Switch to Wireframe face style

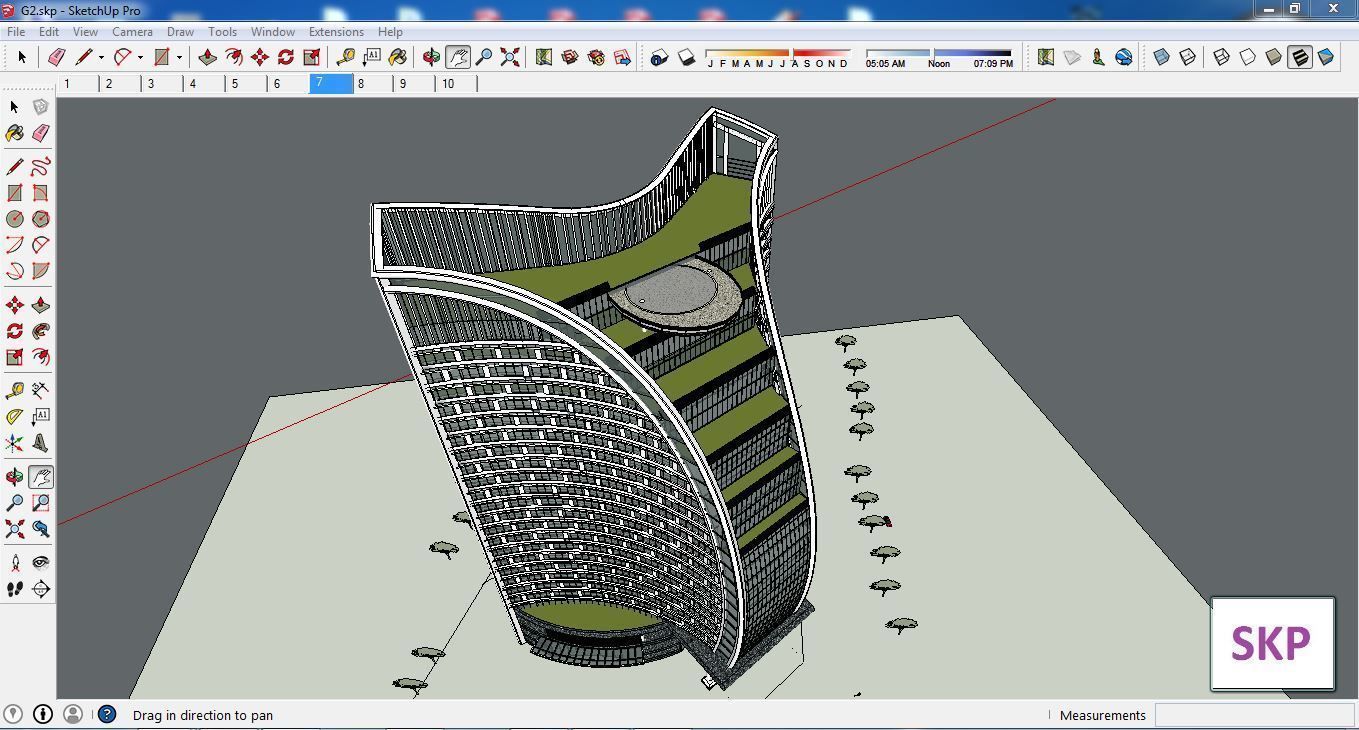pos(1221,57)
